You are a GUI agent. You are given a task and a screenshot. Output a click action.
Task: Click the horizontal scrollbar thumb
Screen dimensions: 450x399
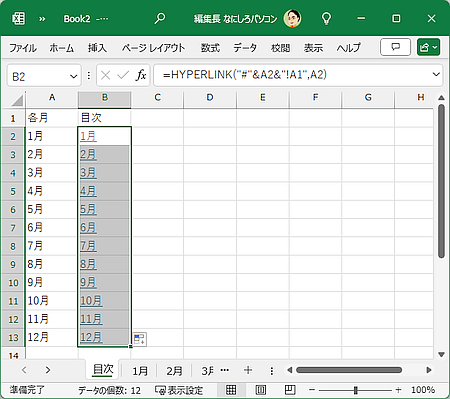pos(349,370)
